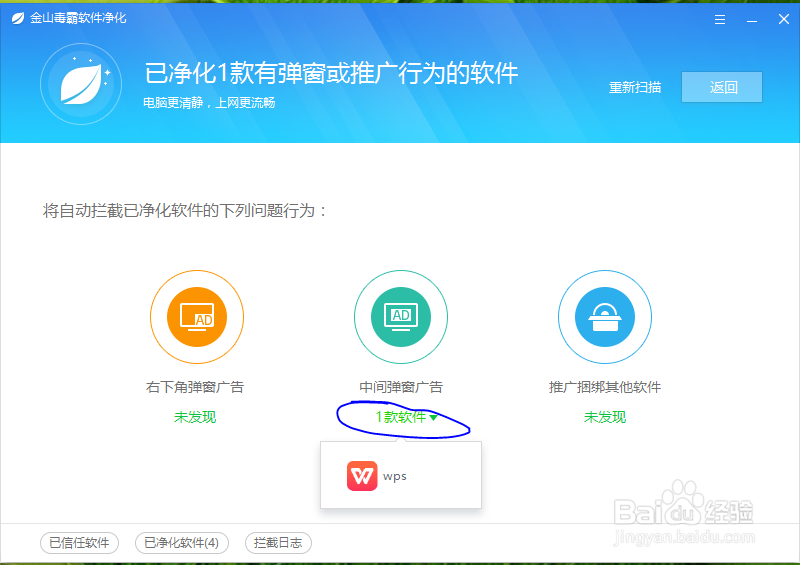Image resolution: width=800 pixels, height=565 pixels.
Task: Click the 中间弹窗广告 label
Action: (401, 387)
